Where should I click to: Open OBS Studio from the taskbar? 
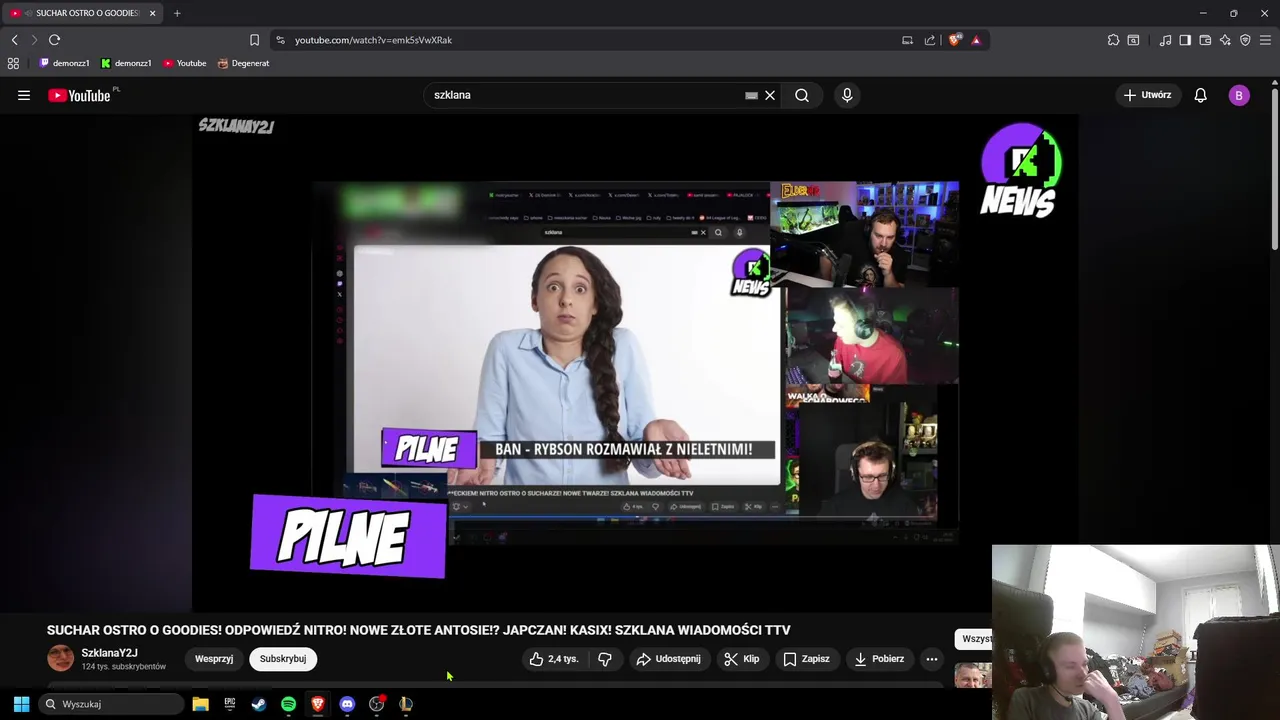tap(376, 704)
